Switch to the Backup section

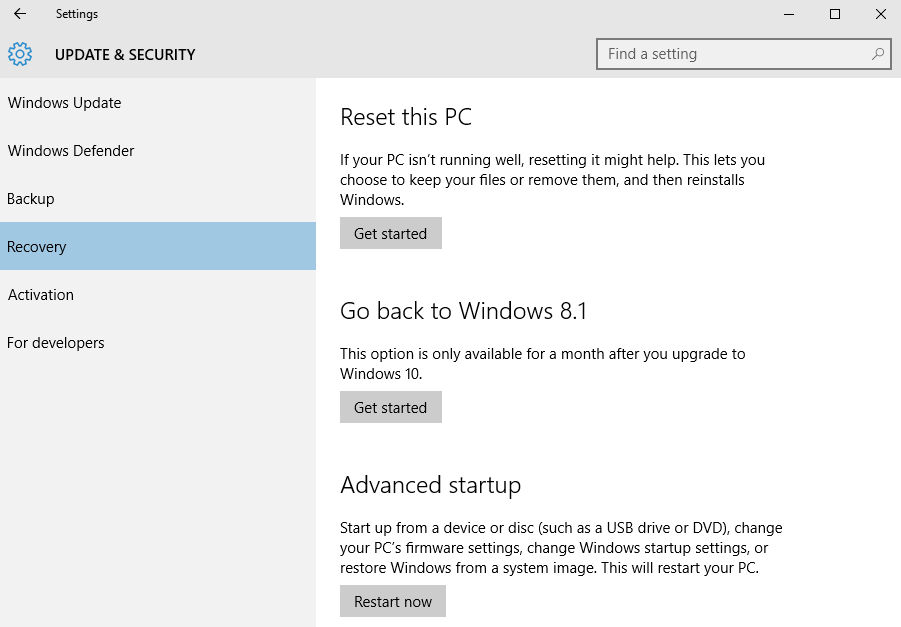pos(31,199)
